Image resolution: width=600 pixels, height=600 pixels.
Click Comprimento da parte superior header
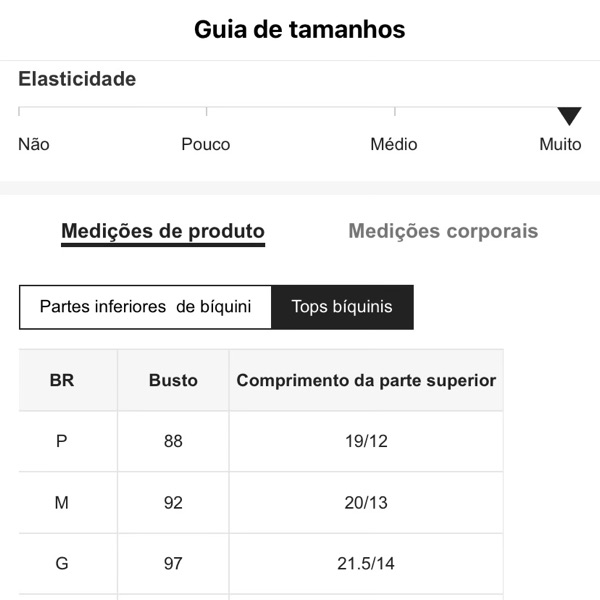pyautogui.click(x=366, y=380)
